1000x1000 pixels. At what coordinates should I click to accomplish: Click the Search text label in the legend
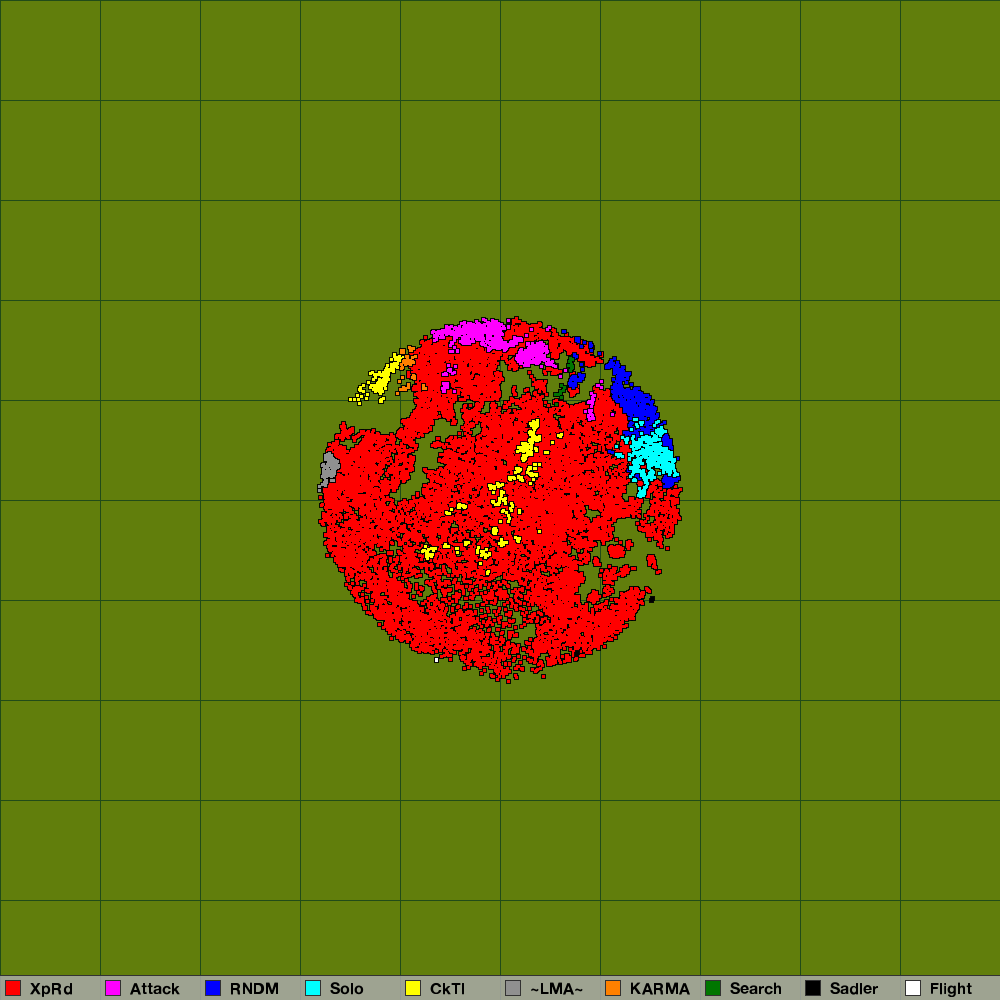756,989
